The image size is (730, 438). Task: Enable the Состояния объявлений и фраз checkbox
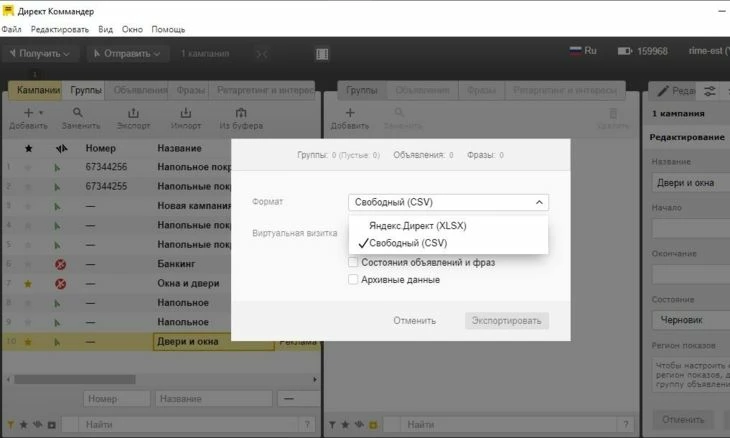[353, 262]
